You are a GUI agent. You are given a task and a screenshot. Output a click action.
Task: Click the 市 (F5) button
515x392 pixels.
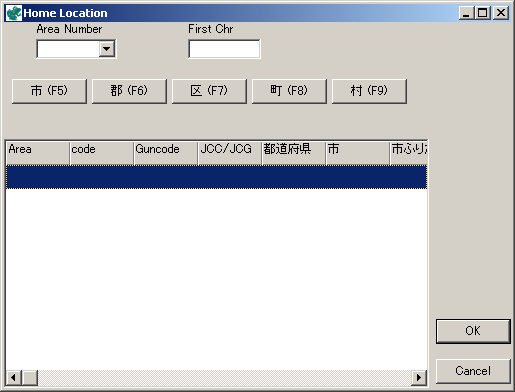coord(49,91)
